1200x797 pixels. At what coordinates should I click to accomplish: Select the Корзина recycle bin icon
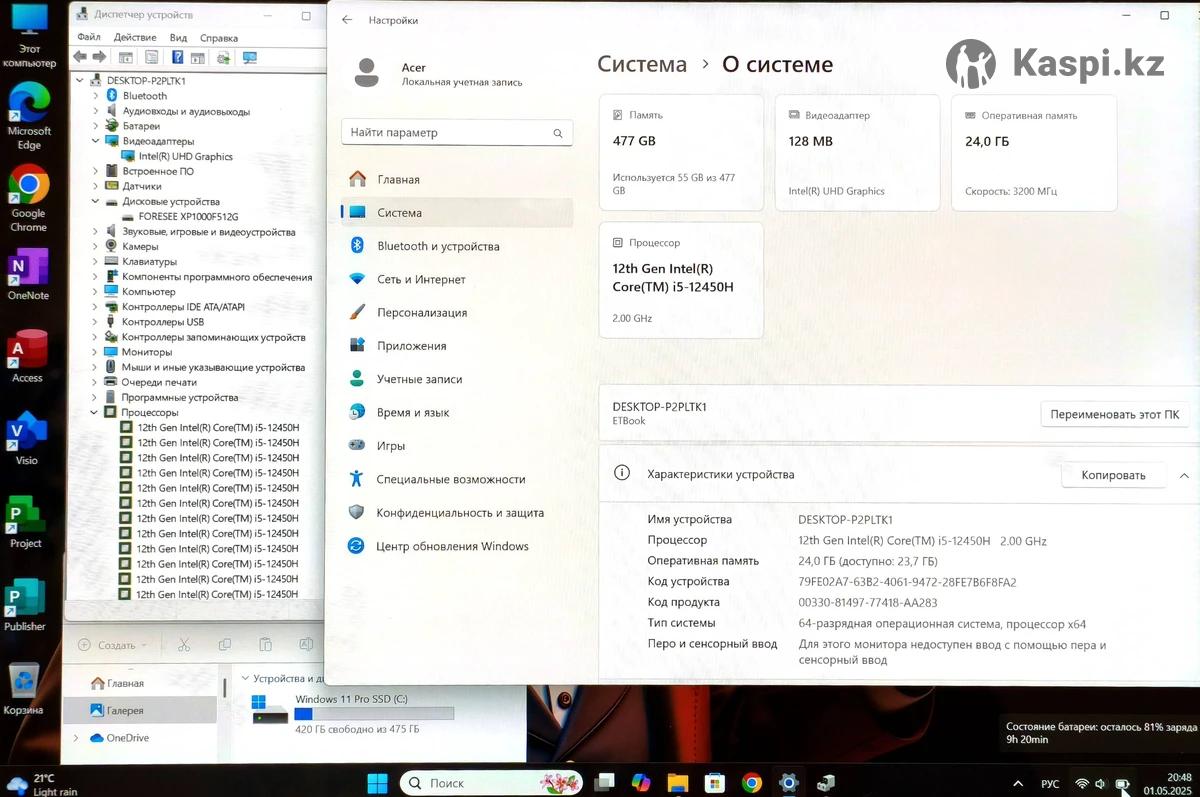coord(24,688)
